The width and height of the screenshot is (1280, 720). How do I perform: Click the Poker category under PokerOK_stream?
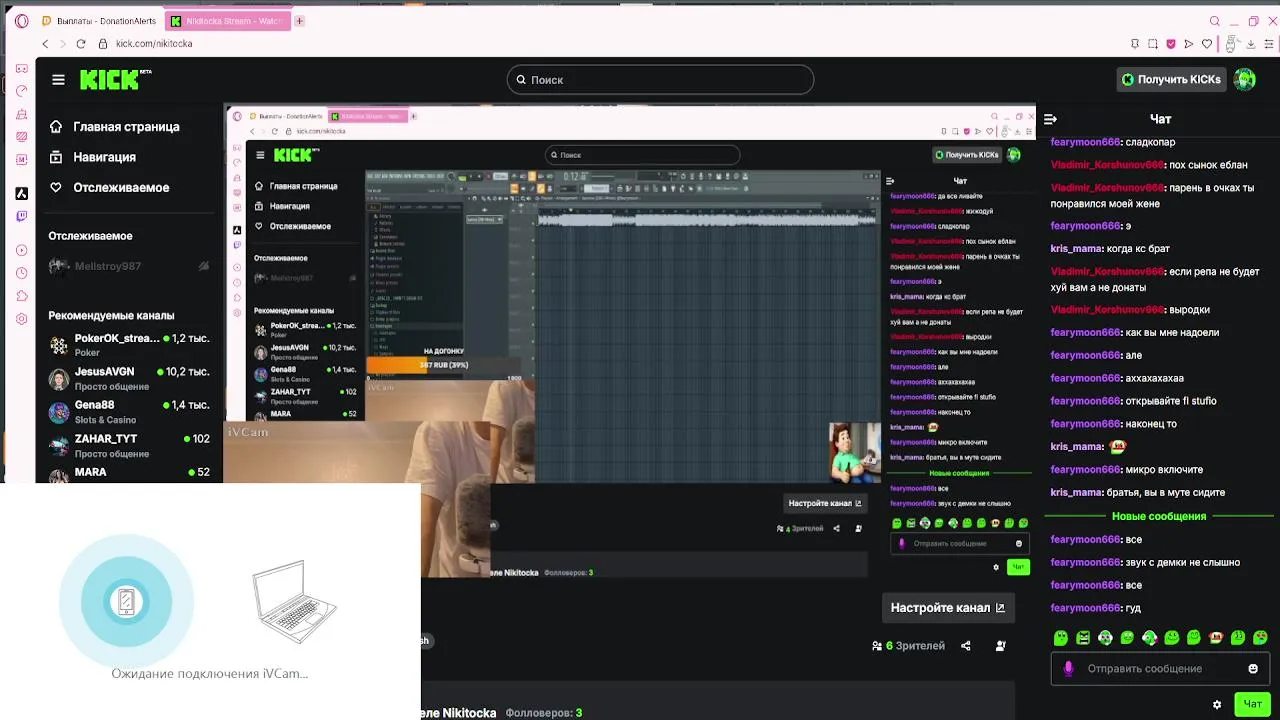(87, 353)
